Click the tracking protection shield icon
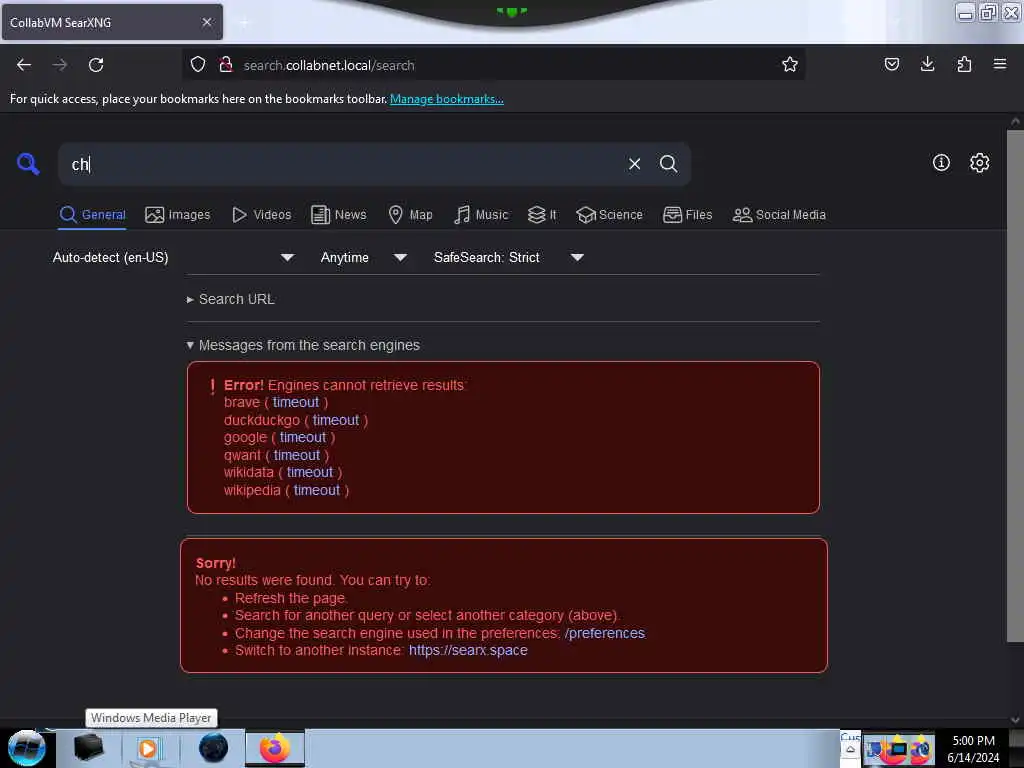Screen dimensions: 1024x768 [198, 65]
